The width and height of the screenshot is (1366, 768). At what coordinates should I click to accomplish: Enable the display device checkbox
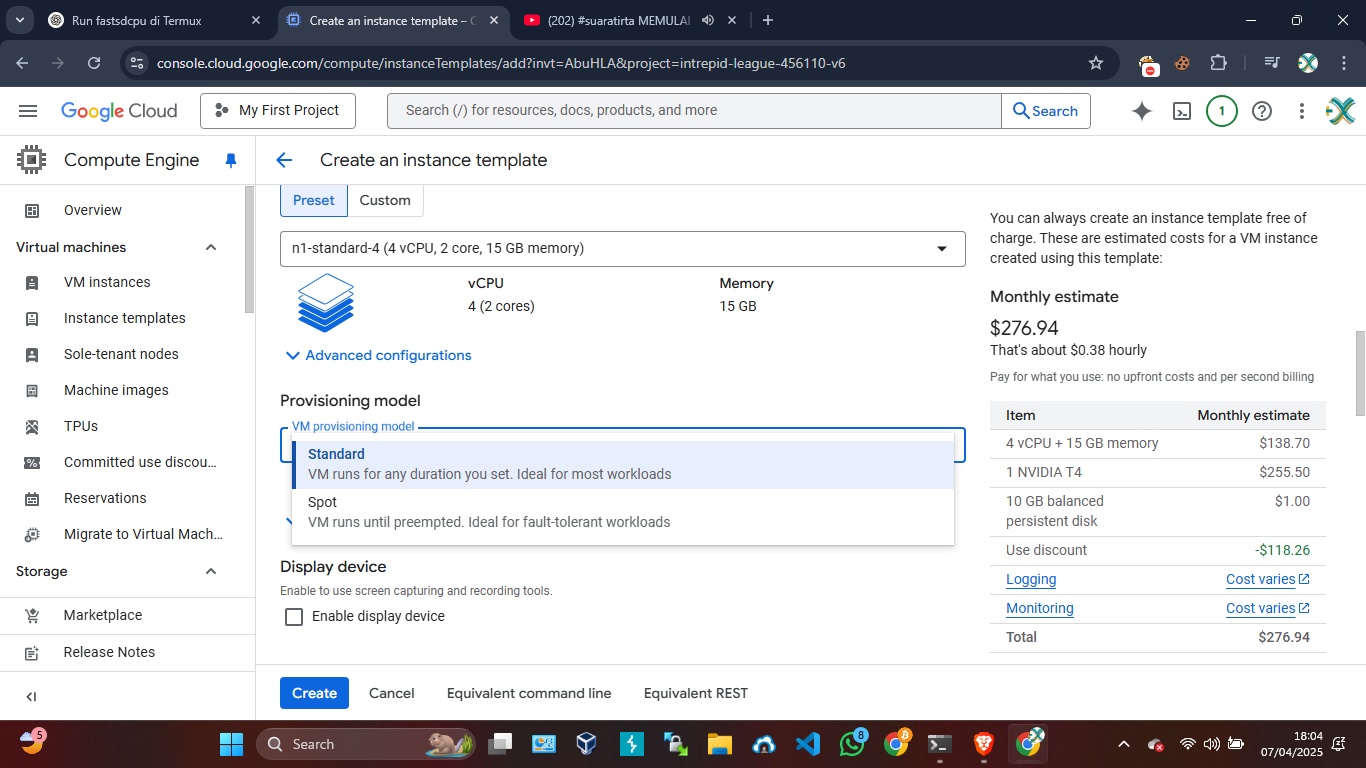tap(294, 617)
